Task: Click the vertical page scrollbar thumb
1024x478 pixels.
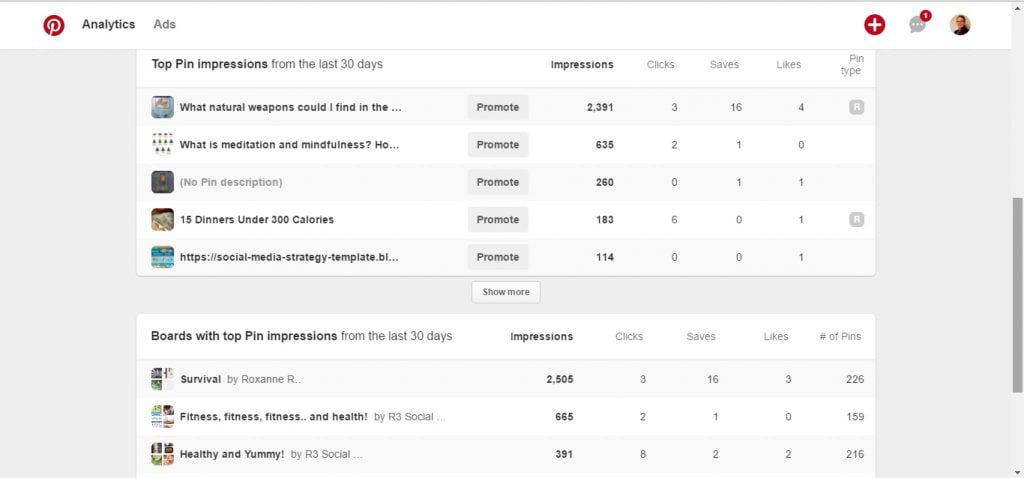Action: pos(1017,295)
